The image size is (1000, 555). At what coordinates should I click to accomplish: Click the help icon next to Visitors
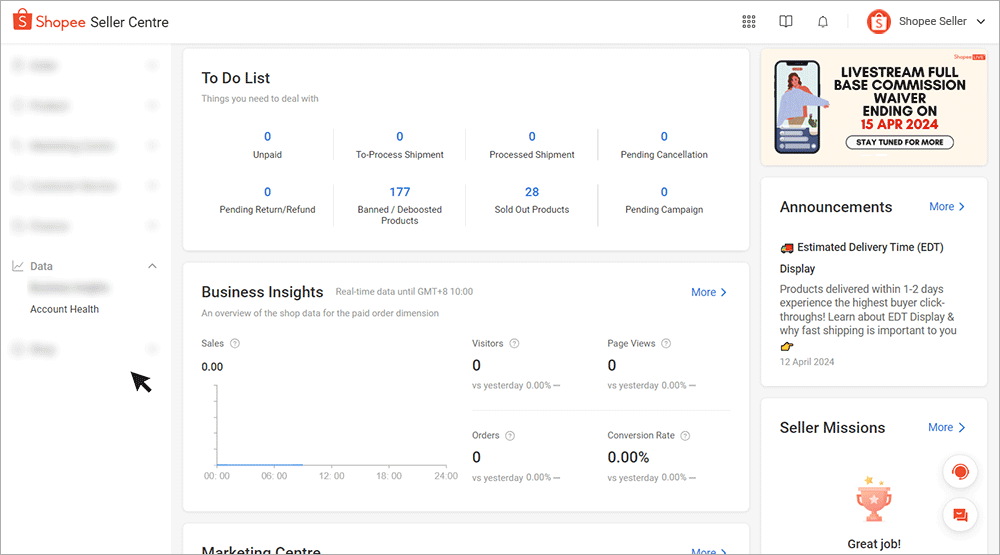pos(514,344)
